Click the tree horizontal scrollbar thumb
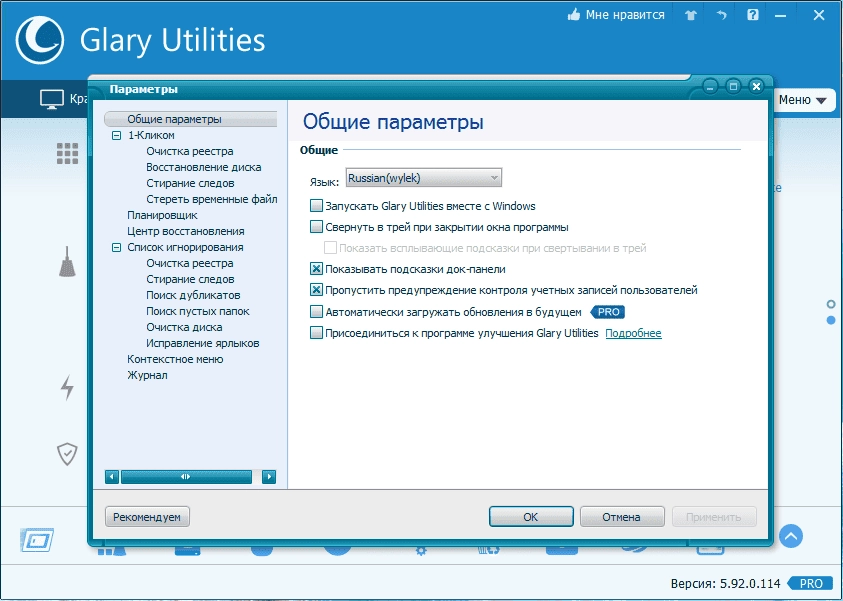Screen dimensions: 843x601 (x=187, y=477)
